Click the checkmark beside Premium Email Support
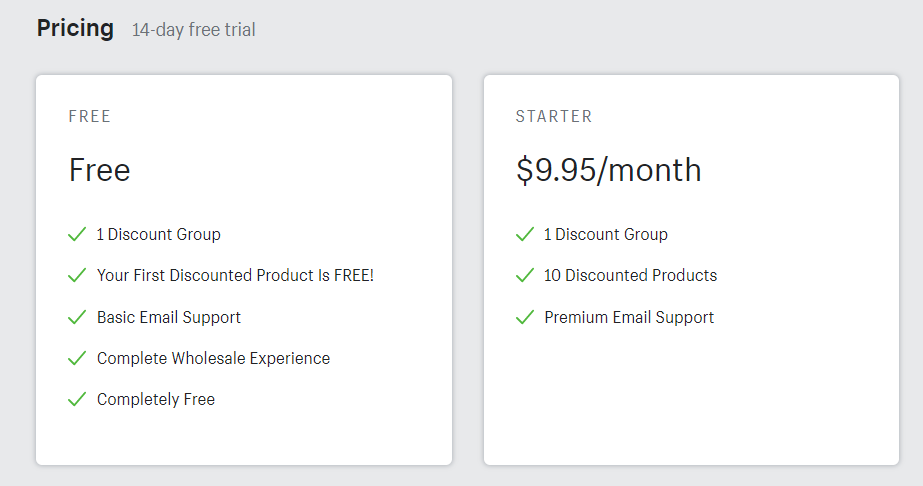The height and width of the screenshot is (486, 923). (x=525, y=318)
